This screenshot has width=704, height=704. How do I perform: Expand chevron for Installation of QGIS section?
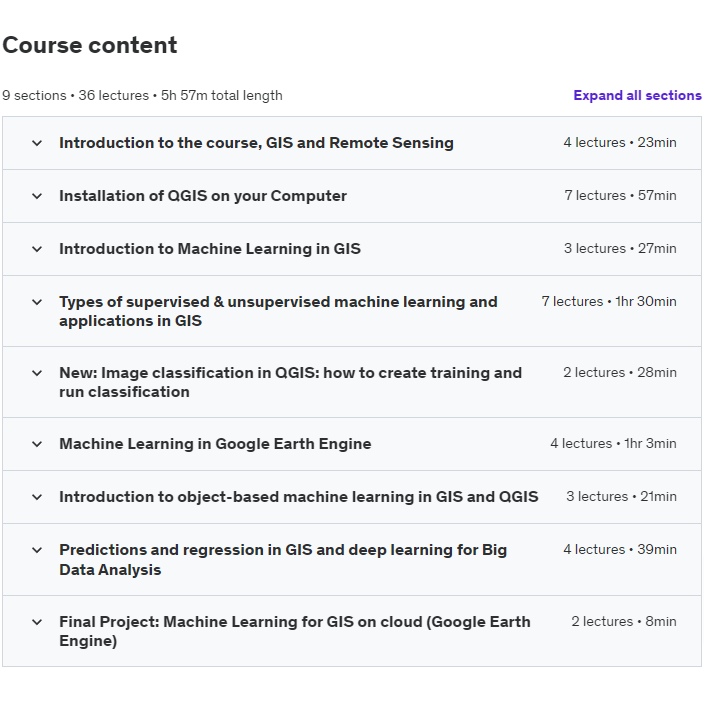point(37,196)
